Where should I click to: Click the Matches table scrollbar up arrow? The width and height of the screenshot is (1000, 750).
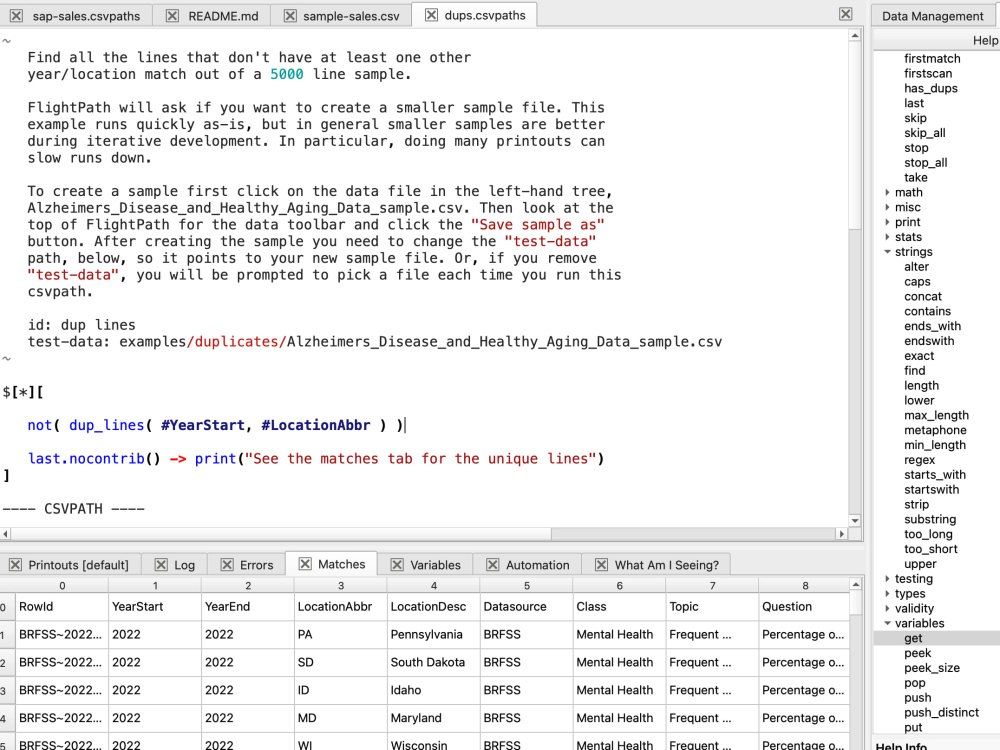tap(856, 584)
